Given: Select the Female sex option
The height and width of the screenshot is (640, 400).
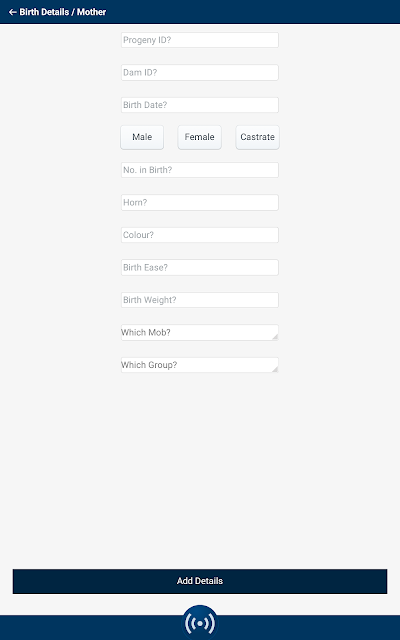Looking at the screenshot, I should coord(200,137).
